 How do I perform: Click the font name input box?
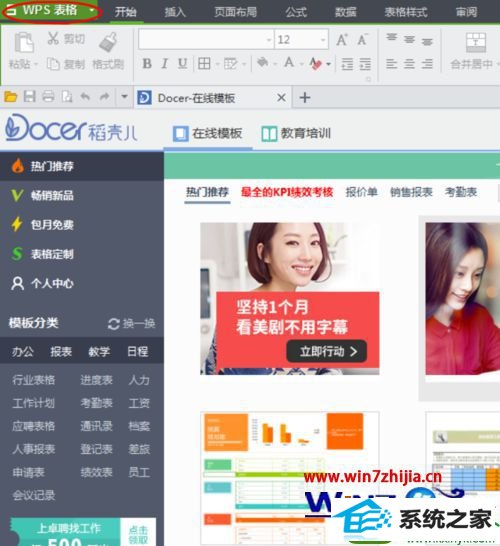pos(202,39)
